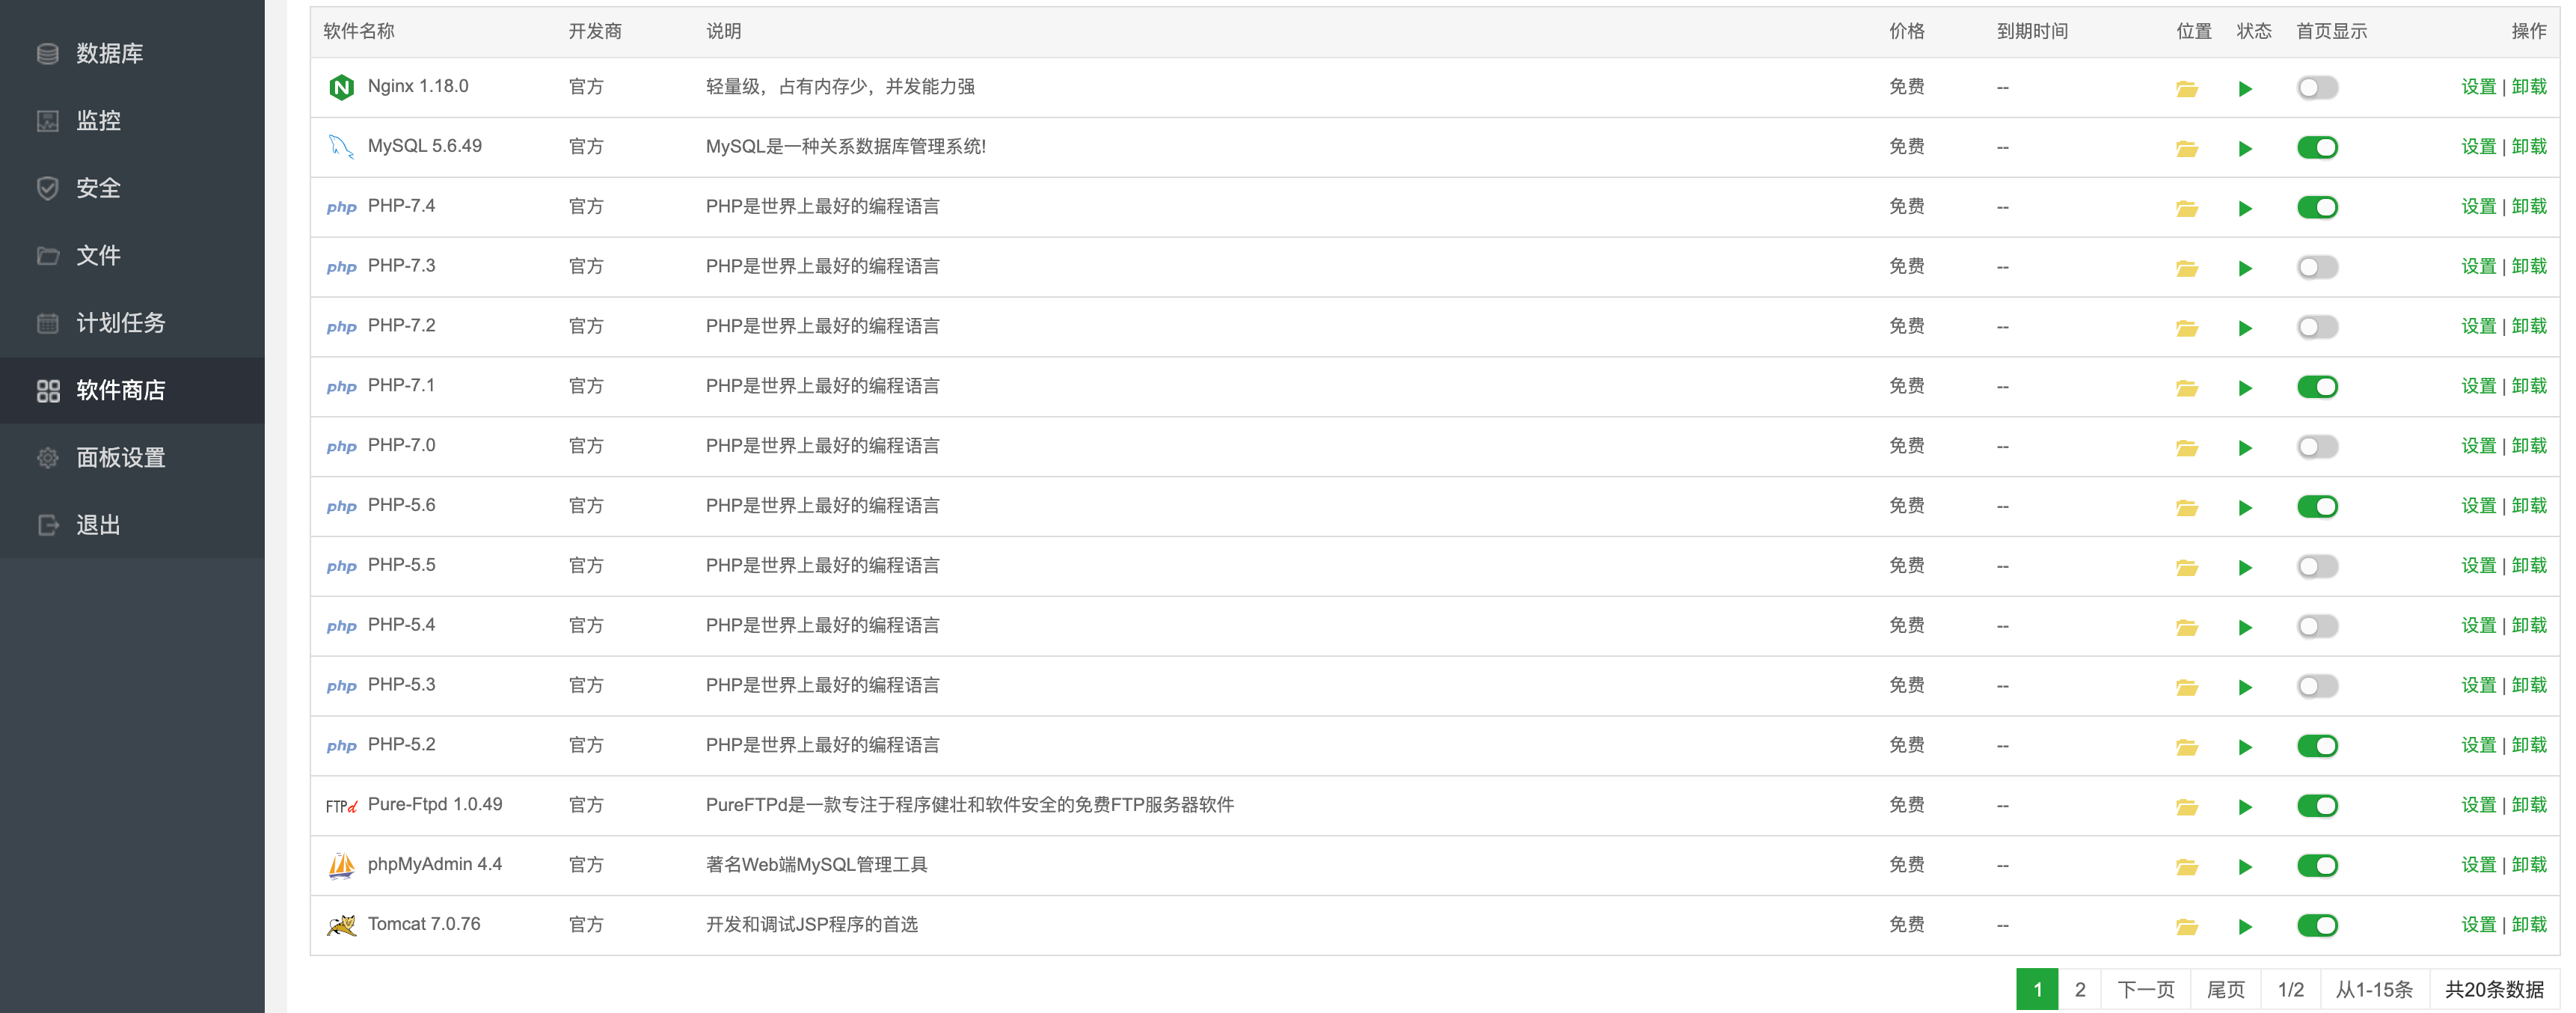Open folder location for Tomcat 7.0.76
Viewport: 2576px width, 1013px height.
tap(2187, 926)
